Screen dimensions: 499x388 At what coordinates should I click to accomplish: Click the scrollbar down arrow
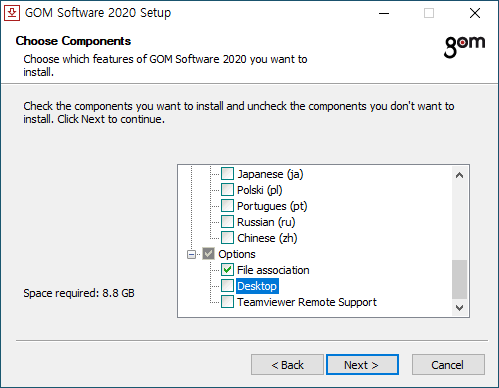click(x=459, y=308)
